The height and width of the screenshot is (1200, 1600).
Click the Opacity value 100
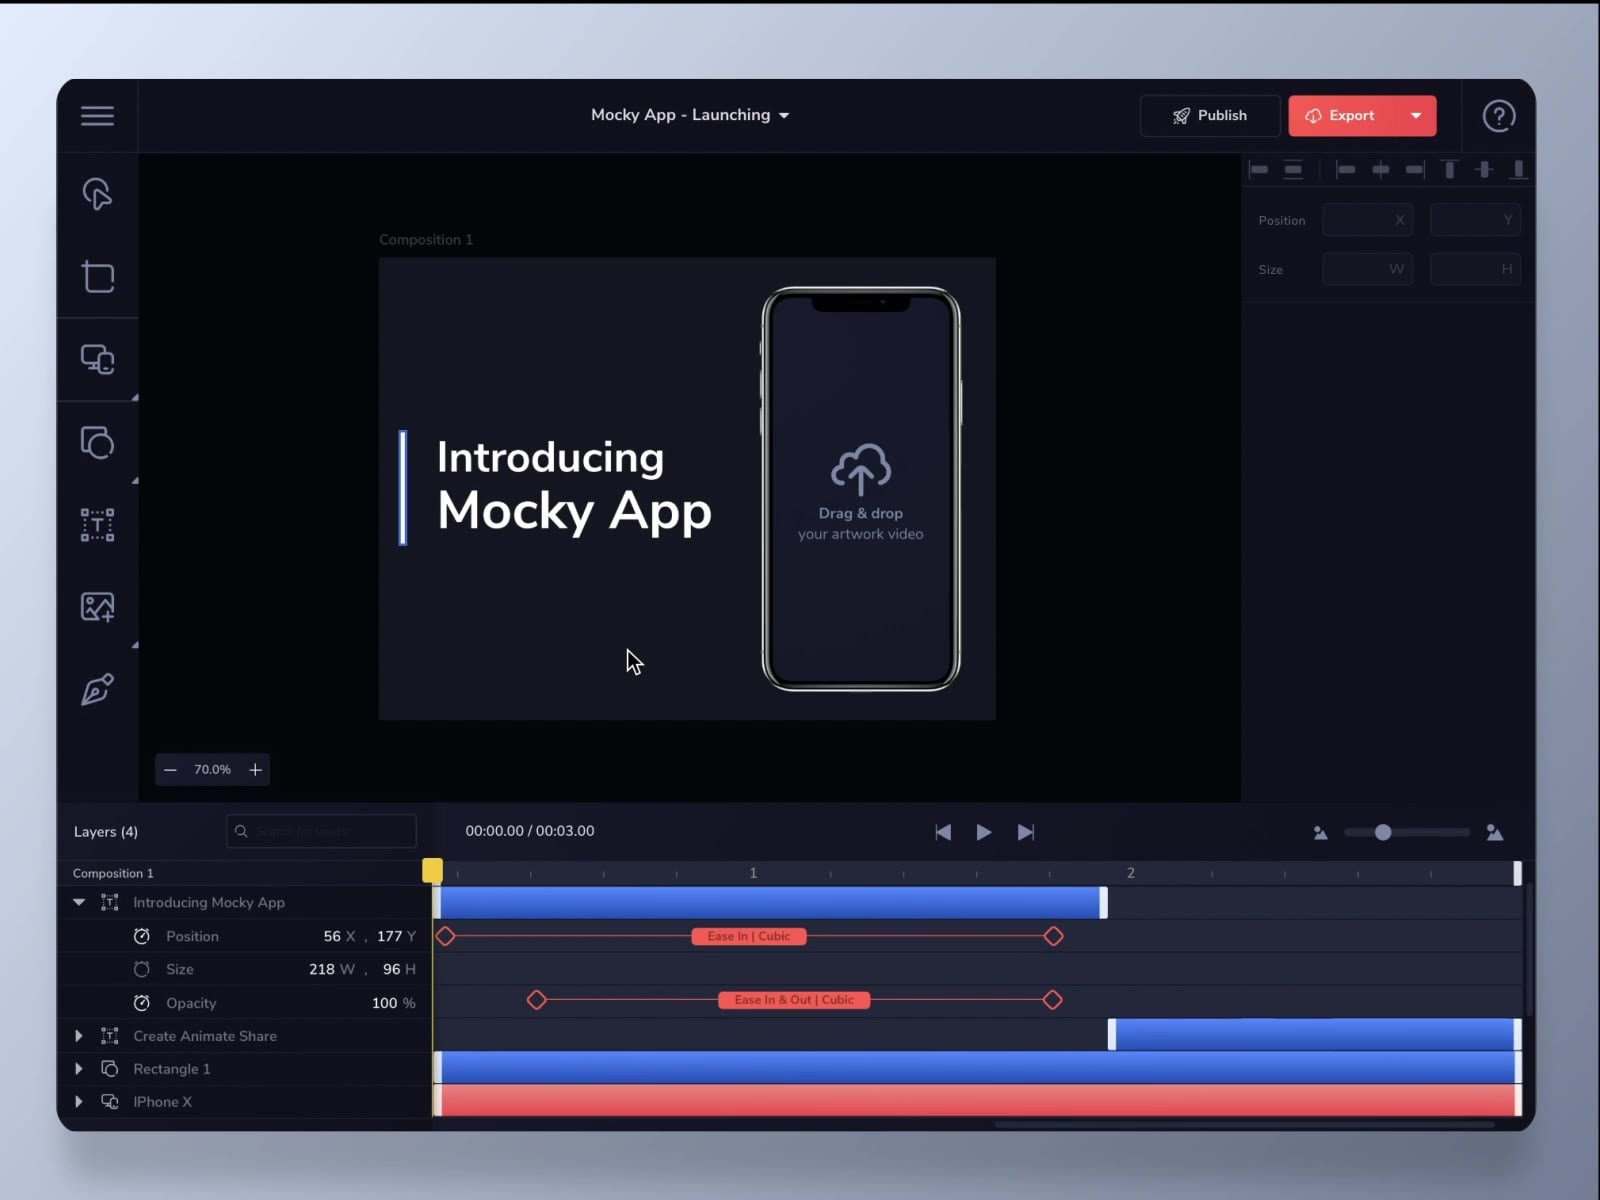(x=384, y=1003)
